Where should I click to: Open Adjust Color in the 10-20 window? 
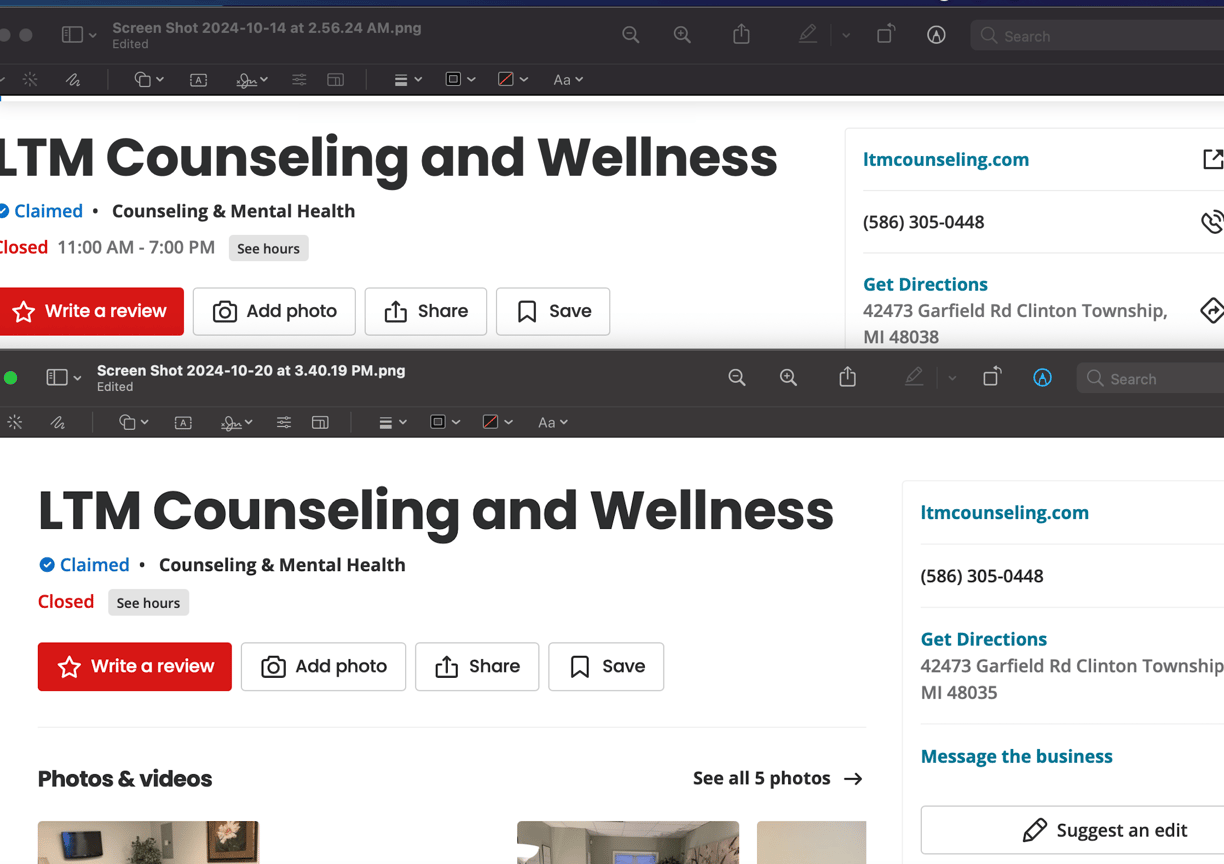pos(284,423)
